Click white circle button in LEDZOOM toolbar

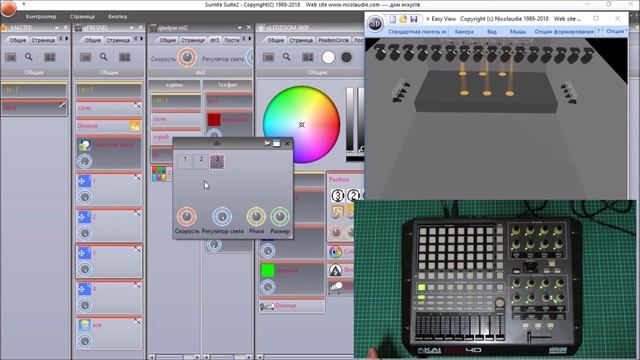coord(328,58)
